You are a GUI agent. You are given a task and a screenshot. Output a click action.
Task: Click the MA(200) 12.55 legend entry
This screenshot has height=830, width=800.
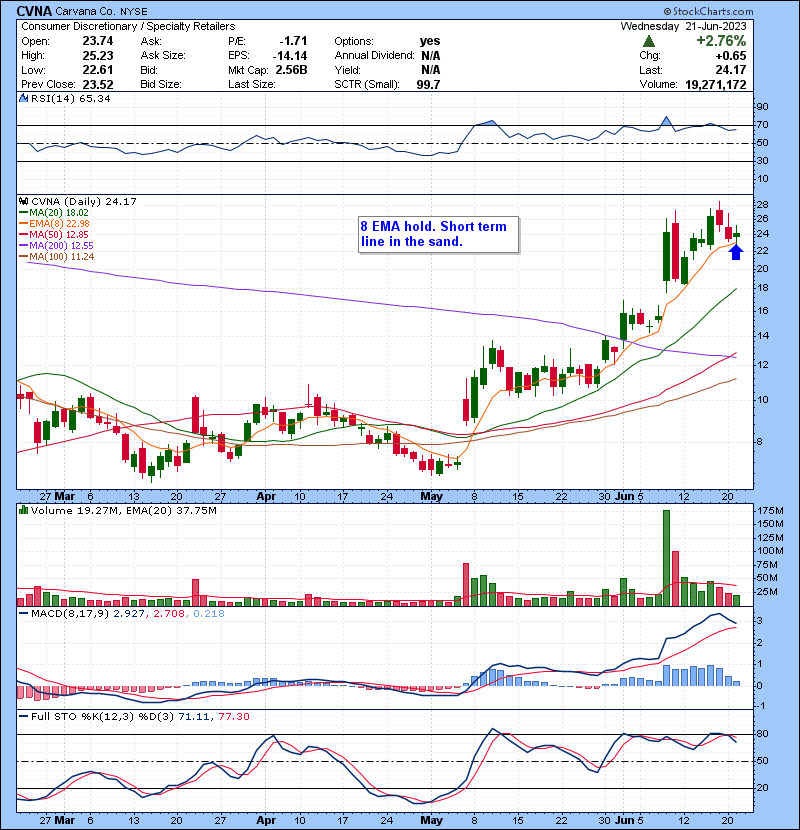[56, 246]
